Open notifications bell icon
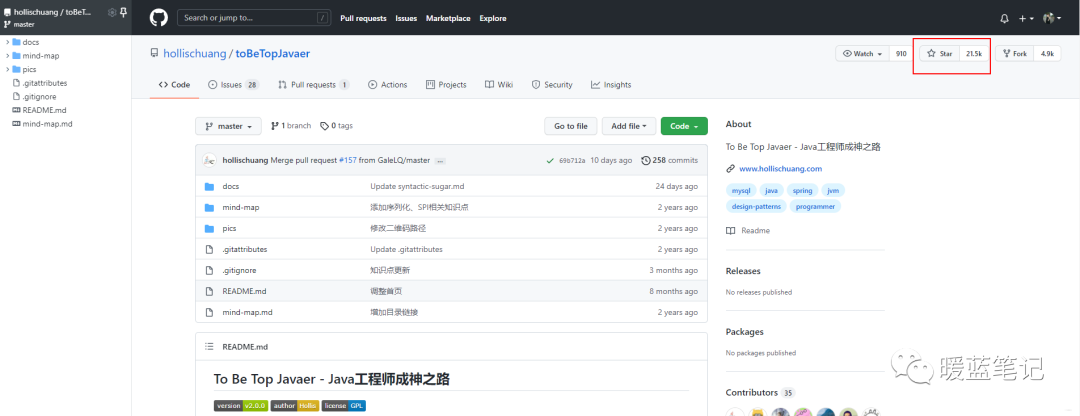The image size is (1080, 416). [1004, 19]
